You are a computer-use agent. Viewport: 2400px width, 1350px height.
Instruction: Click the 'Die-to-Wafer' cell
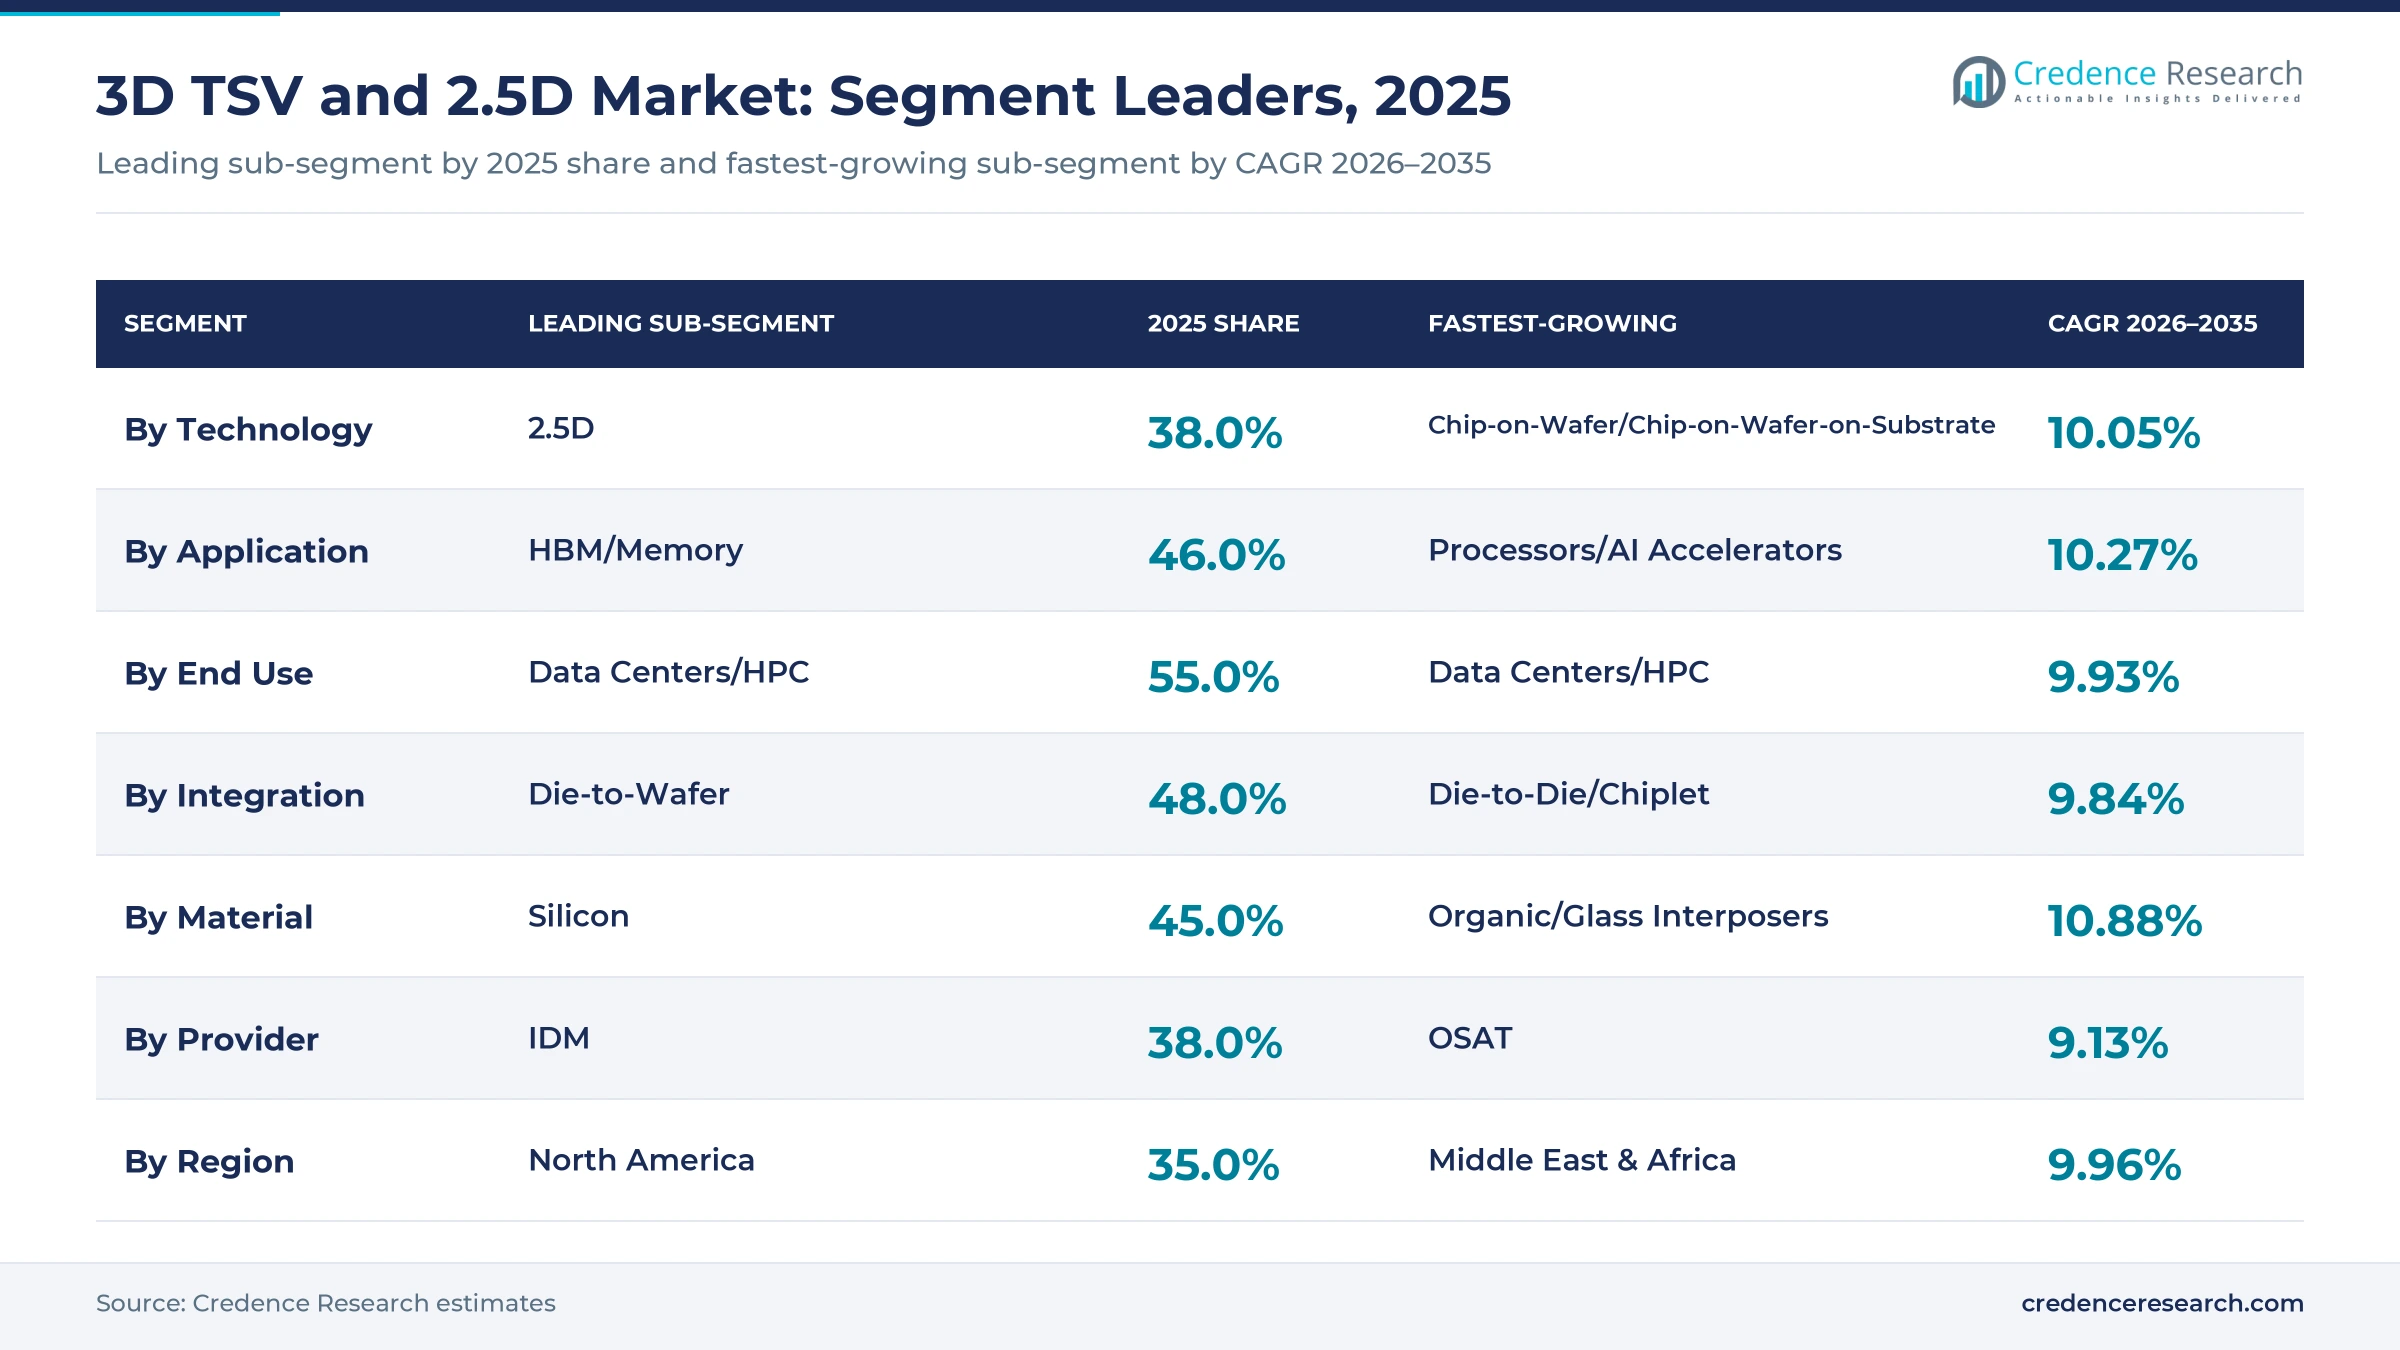pyautogui.click(x=629, y=794)
